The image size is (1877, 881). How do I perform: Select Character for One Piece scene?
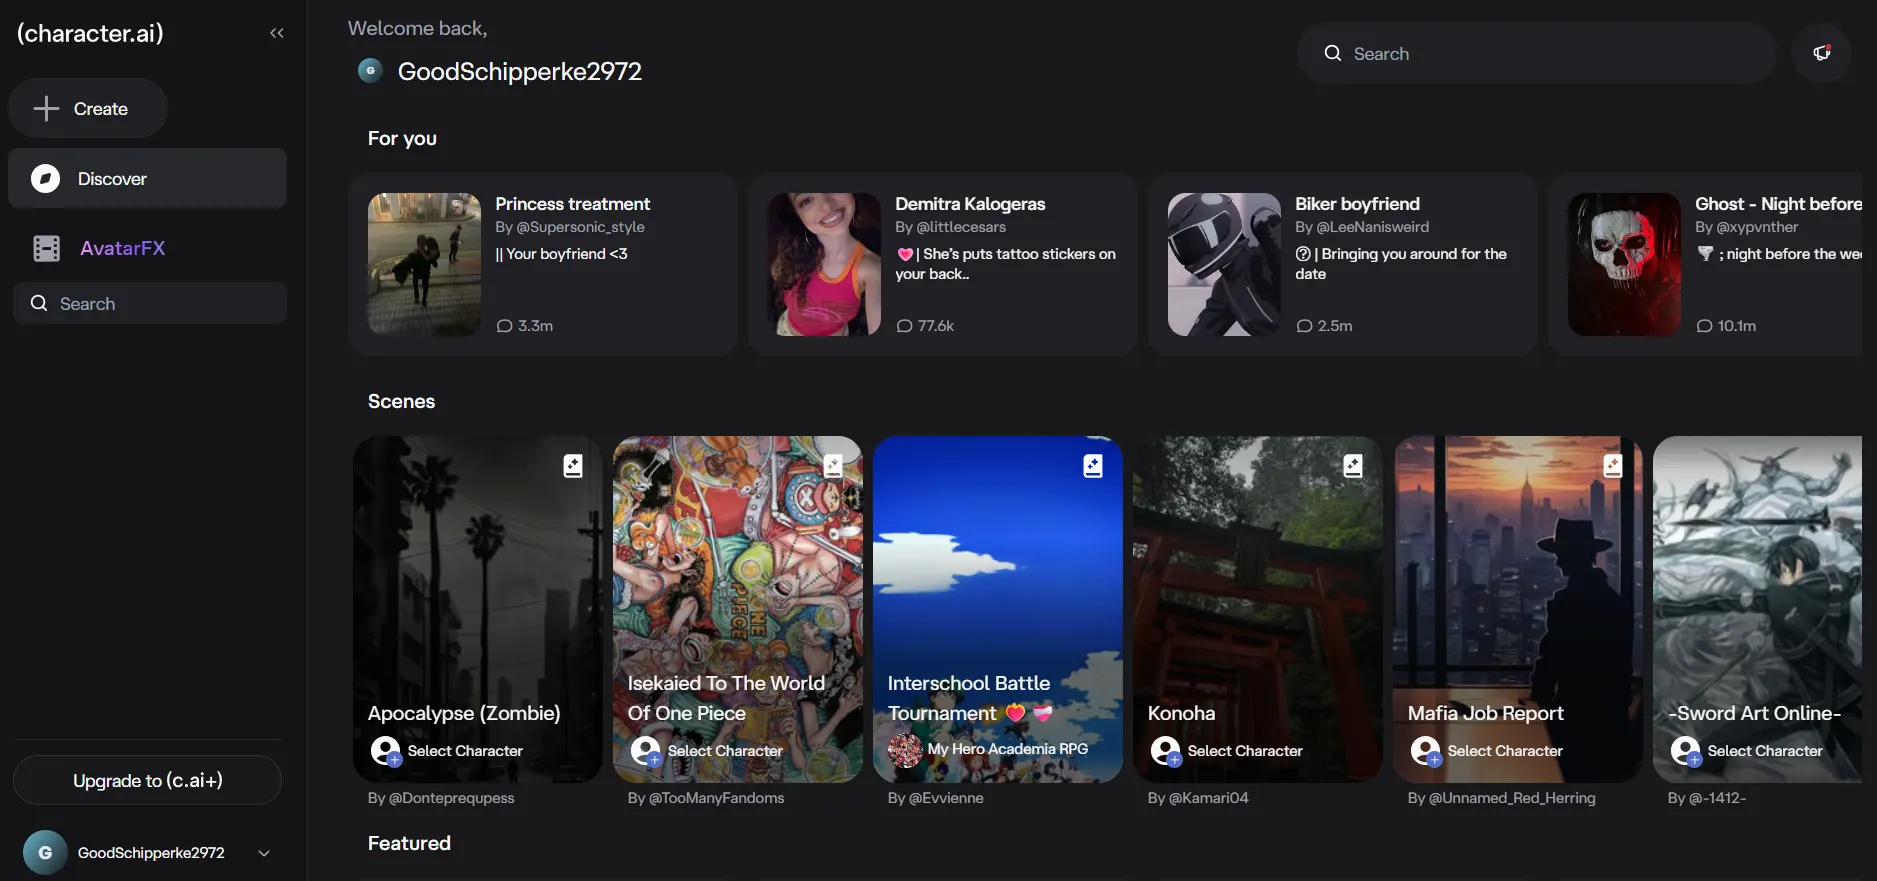tap(707, 750)
